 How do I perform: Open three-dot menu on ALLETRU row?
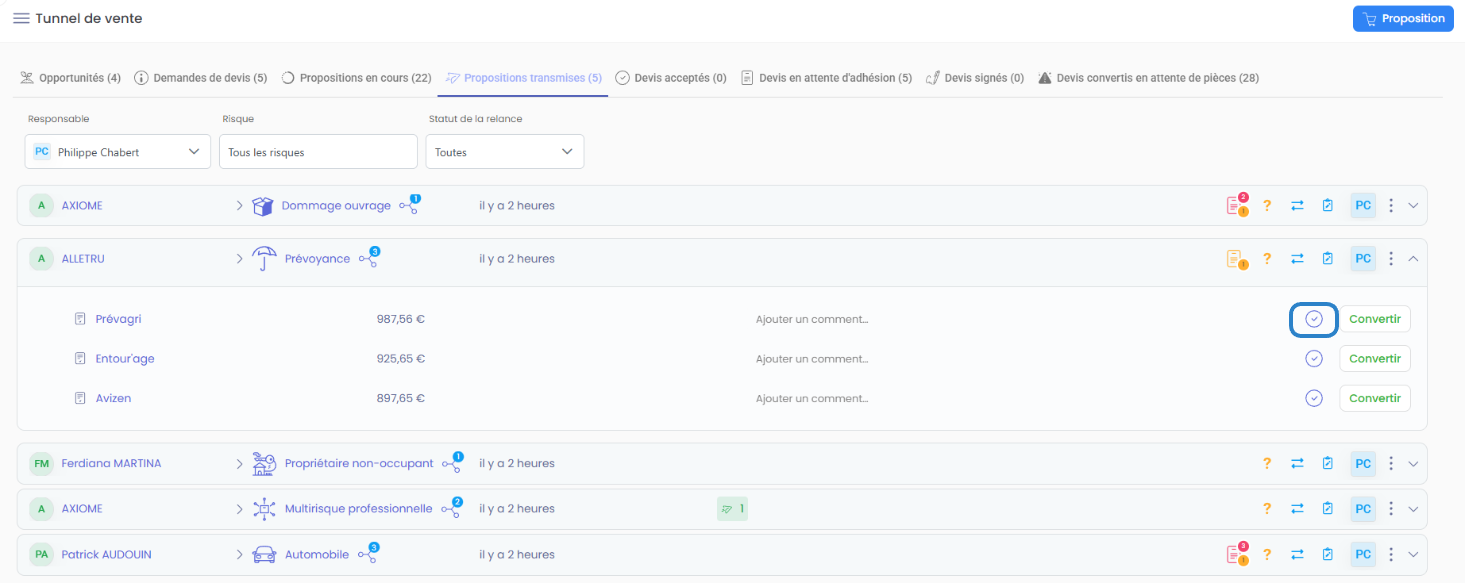tap(1391, 259)
